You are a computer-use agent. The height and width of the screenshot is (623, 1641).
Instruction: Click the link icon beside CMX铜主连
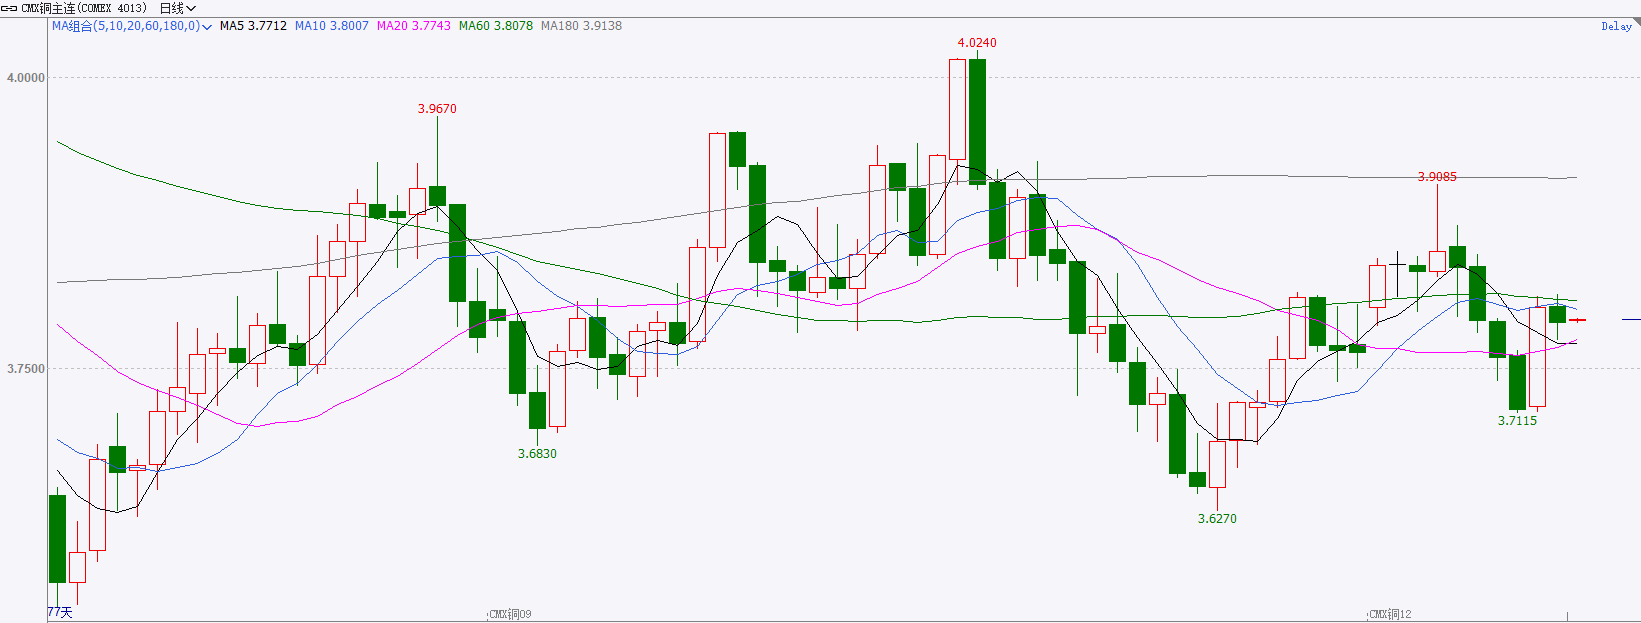[9, 8]
